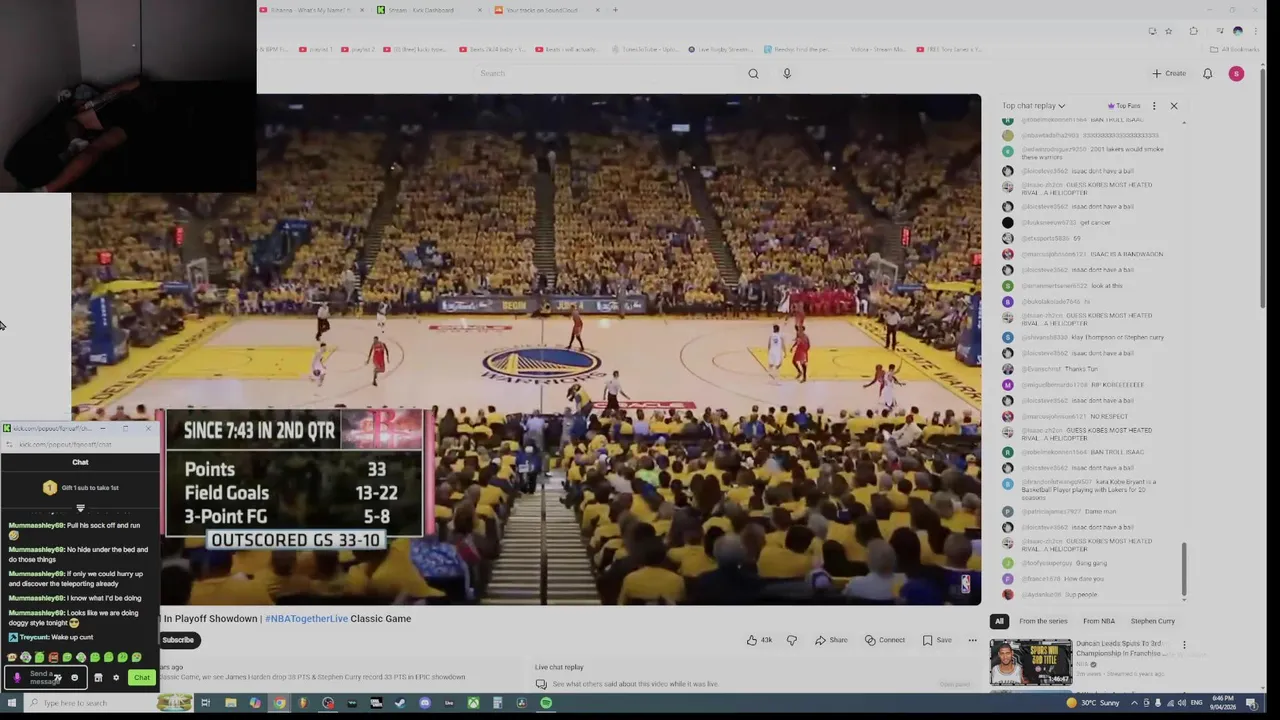1280x720 pixels.
Task: Click the YouTube search magnifier icon
Action: (x=753, y=73)
